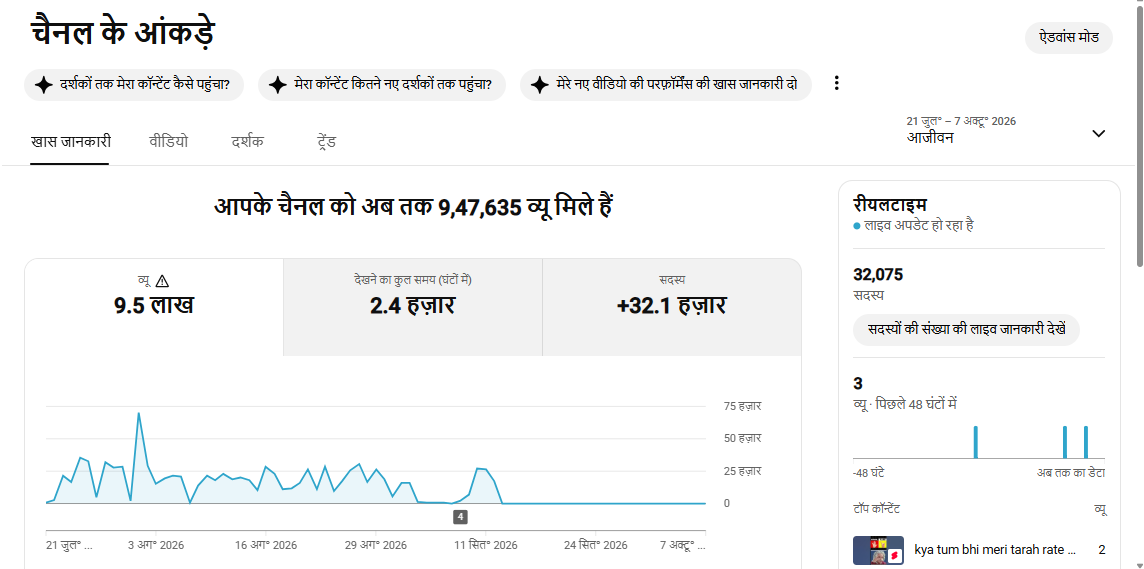Click the '-48 घंटे' chart label
The width and height of the screenshot is (1144, 569).
tap(868, 473)
